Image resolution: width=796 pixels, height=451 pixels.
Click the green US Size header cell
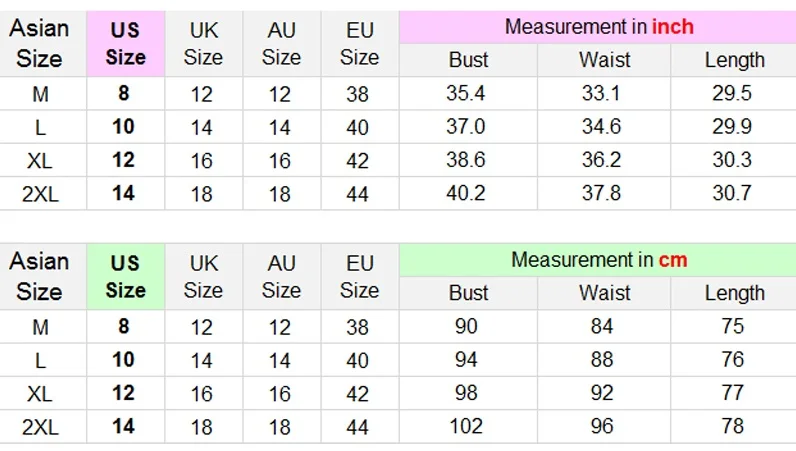coord(125,277)
